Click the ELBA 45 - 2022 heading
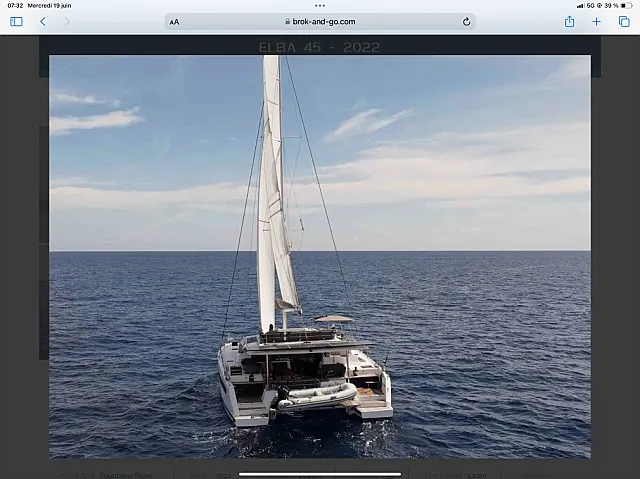Screen dimensions: 640x479 click(320, 47)
